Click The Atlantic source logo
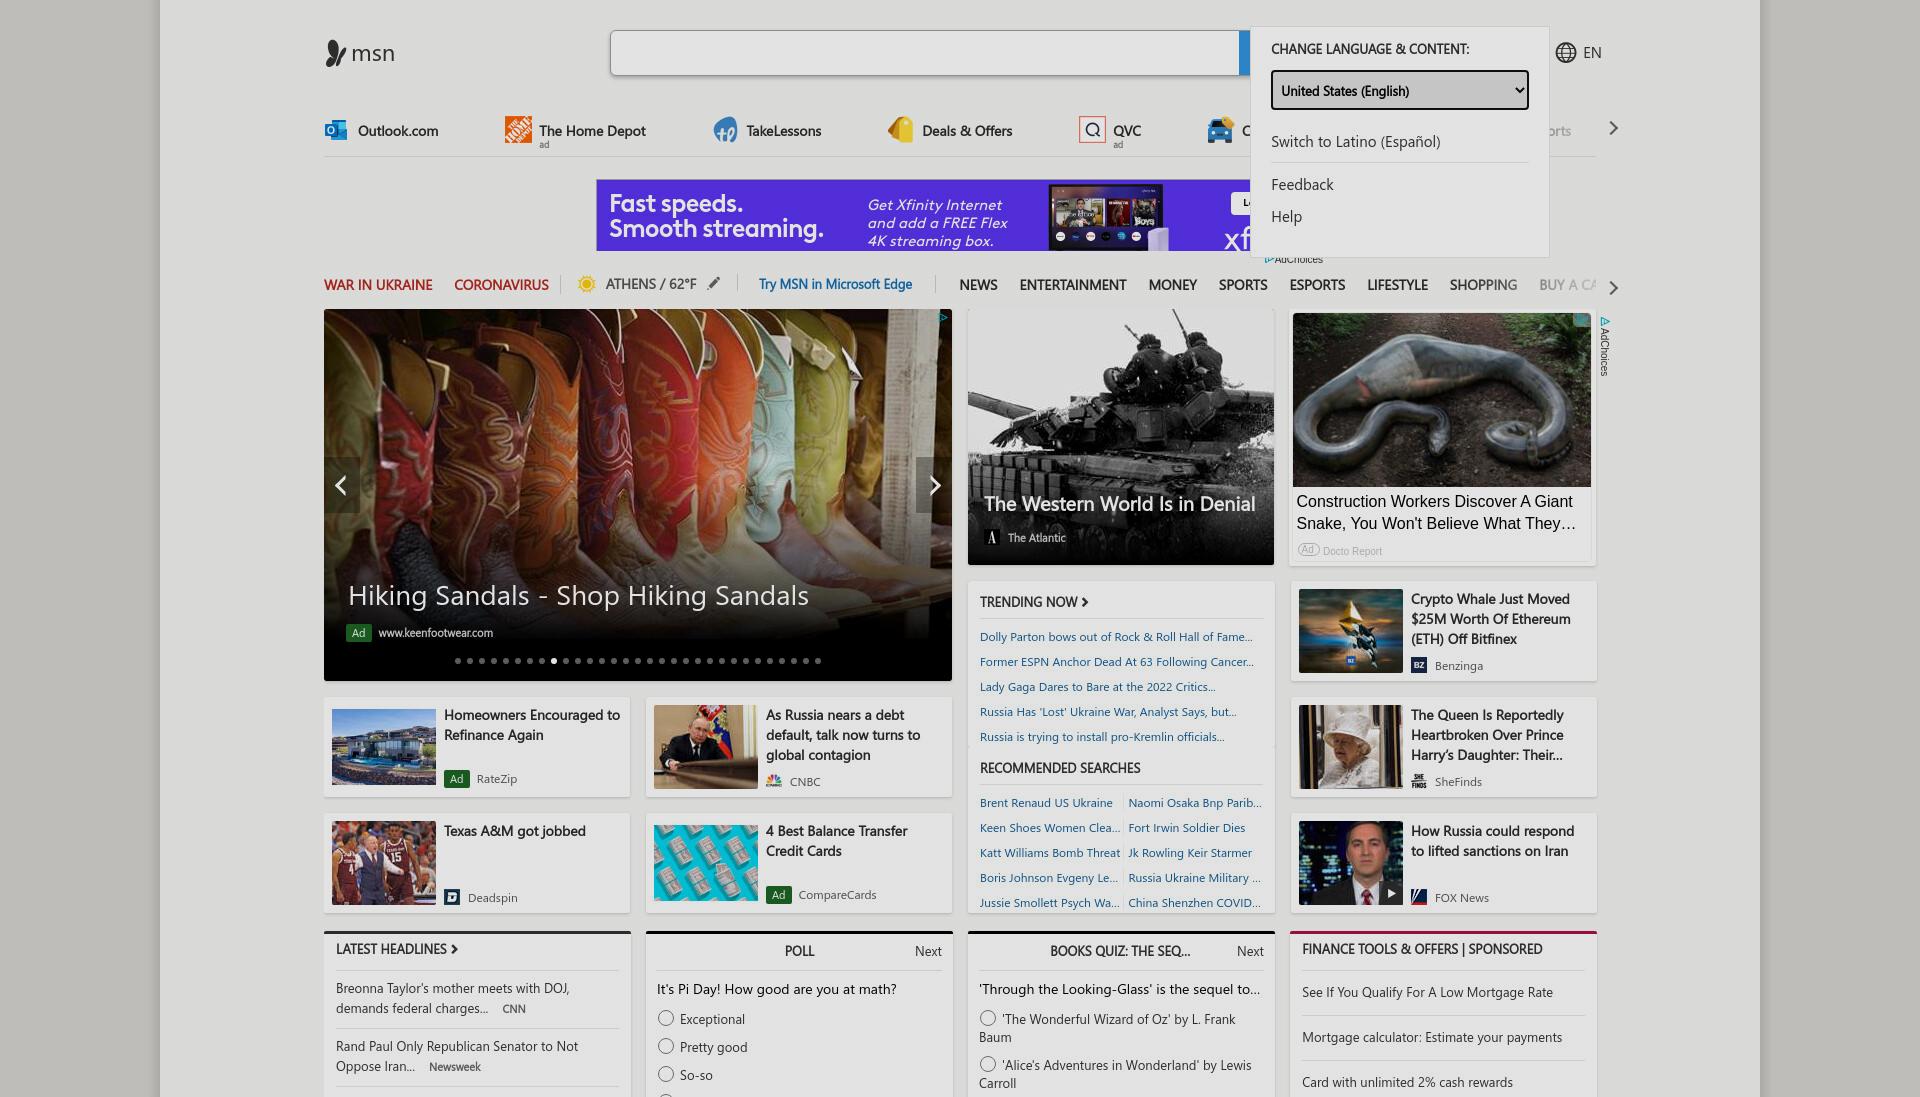The height and width of the screenshot is (1097, 1920). coord(992,538)
